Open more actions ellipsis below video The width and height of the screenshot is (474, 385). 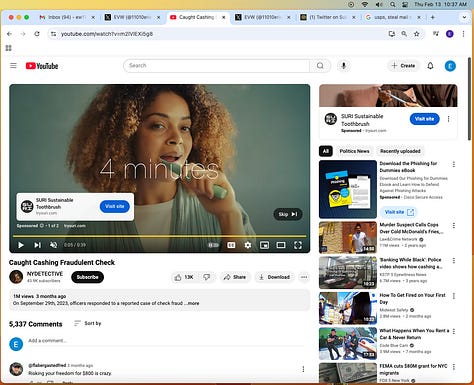(304, 277)
